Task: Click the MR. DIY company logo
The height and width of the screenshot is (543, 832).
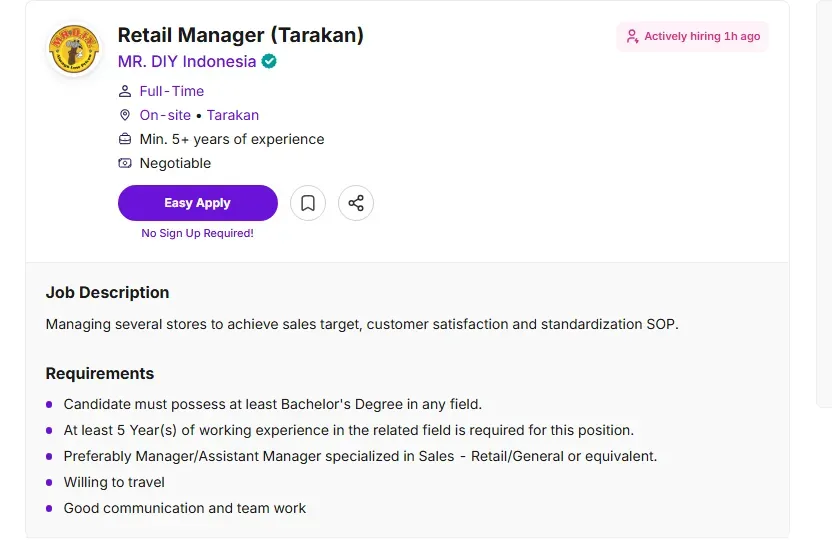Action: click(75, 49)
